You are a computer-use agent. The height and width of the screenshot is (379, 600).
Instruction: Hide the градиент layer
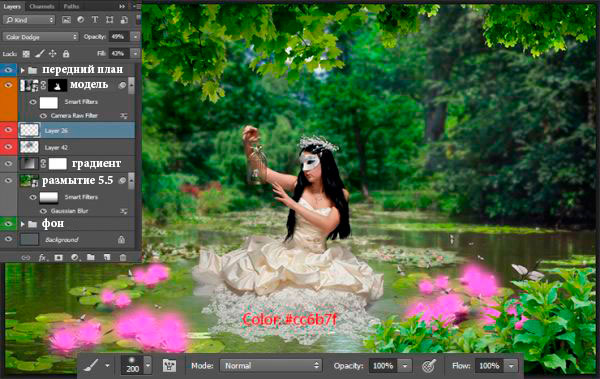click(x=8, y=164)
